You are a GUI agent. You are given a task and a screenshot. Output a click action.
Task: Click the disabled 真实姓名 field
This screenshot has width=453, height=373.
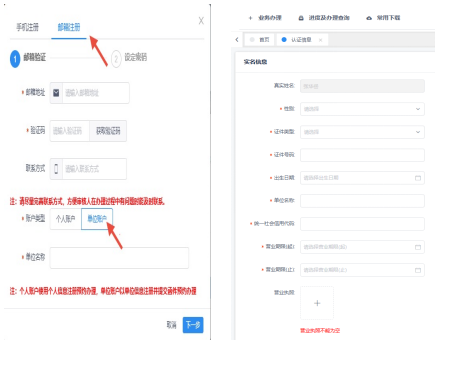[x=362, y=86]
